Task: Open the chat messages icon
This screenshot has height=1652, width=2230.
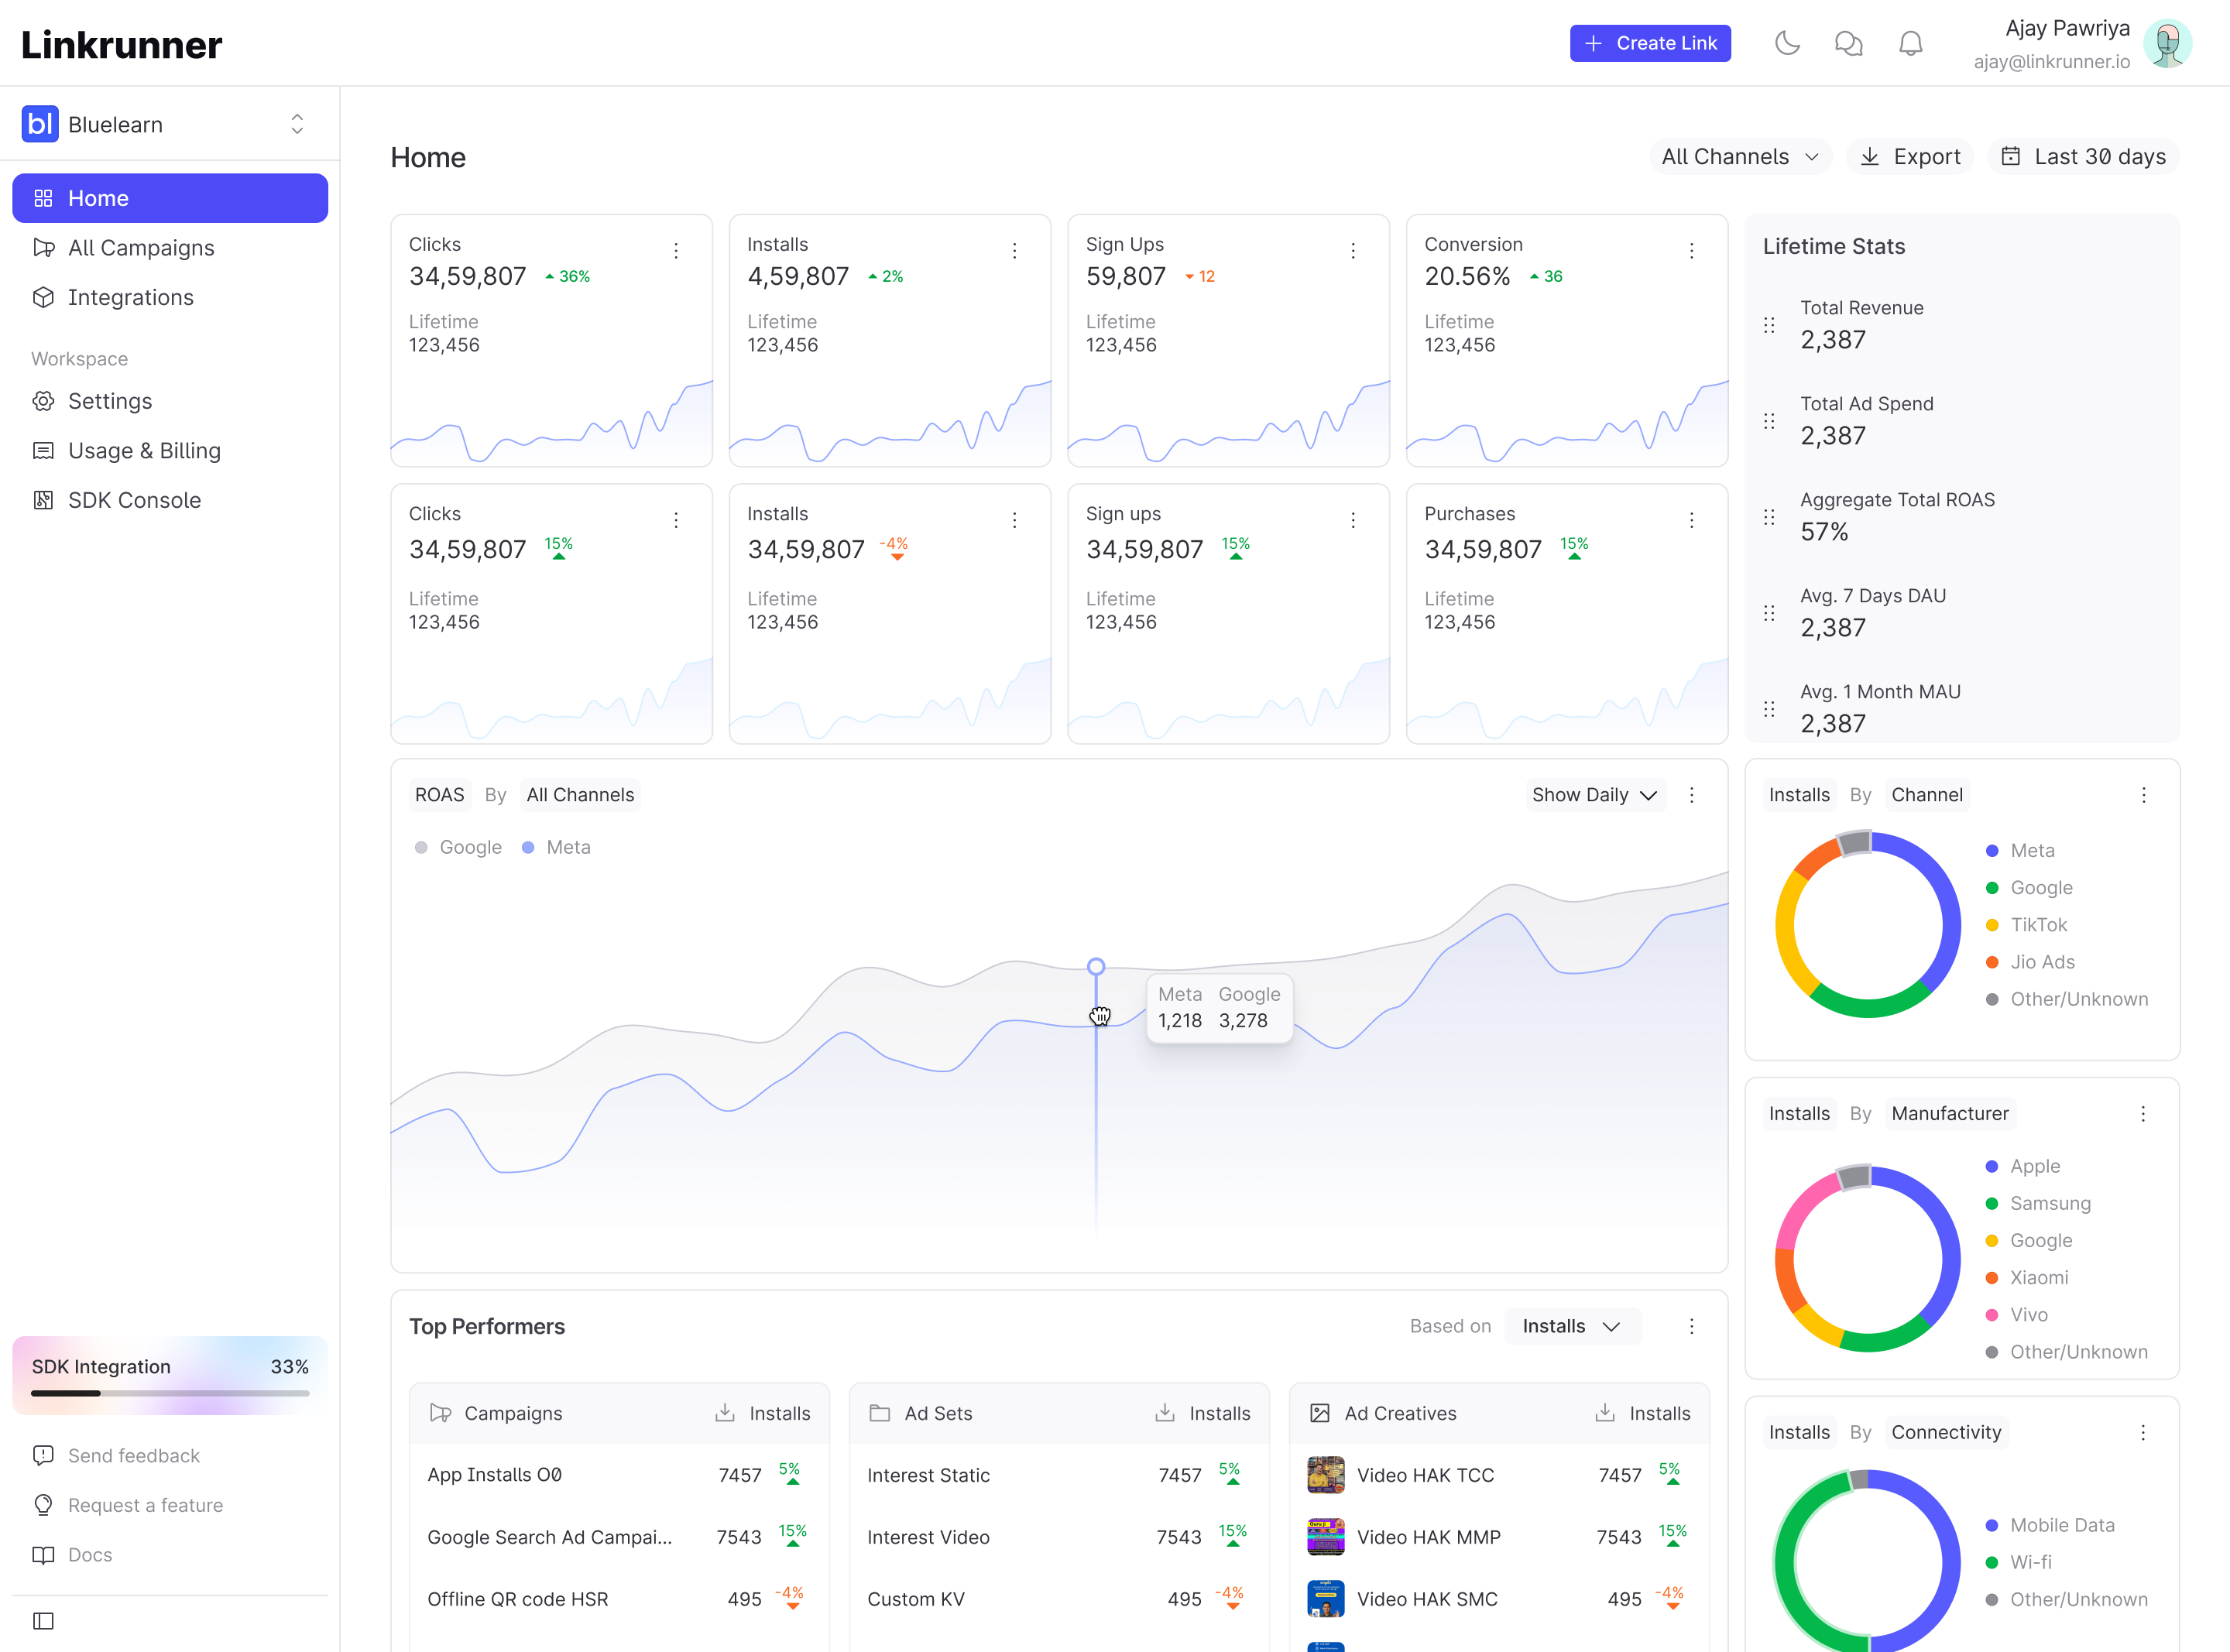Action: [x=1848, y=43]
